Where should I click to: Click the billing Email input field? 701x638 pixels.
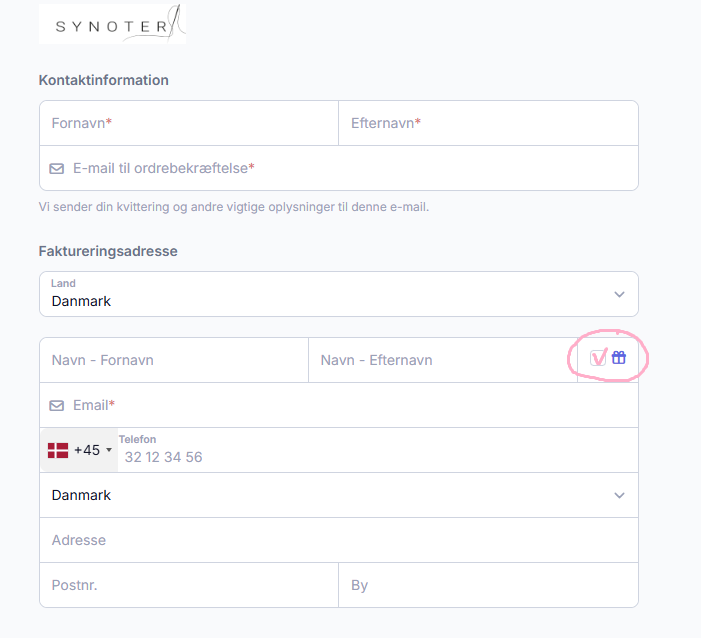(350, 405)
